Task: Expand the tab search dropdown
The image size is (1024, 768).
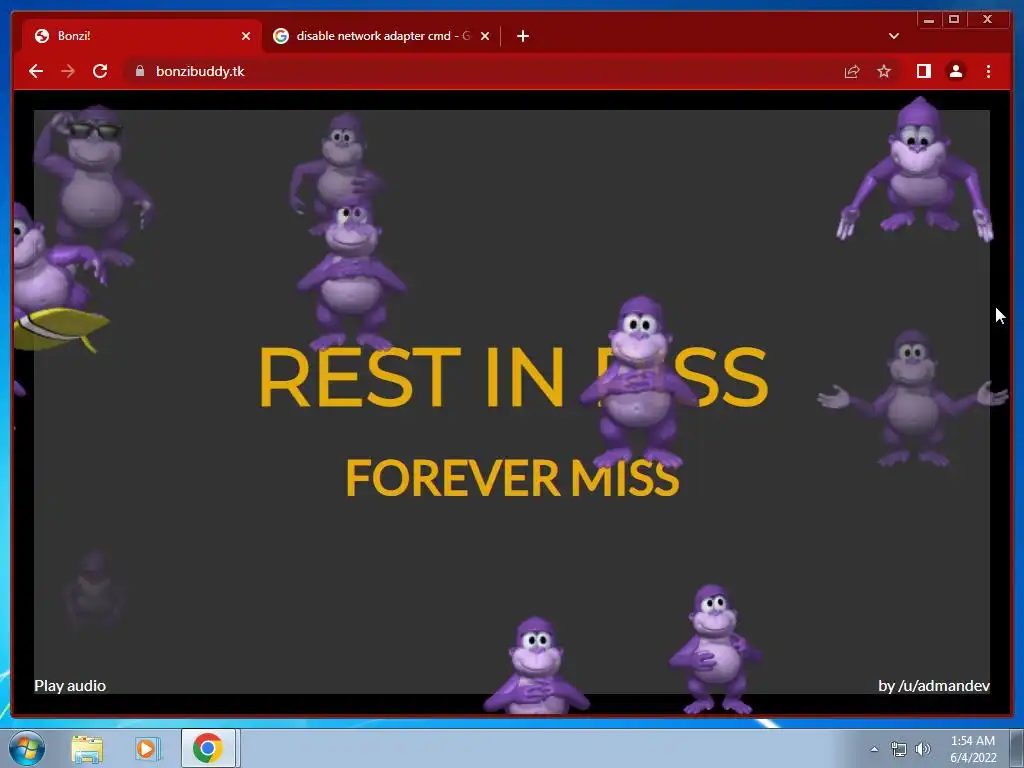Action: coord(894,36)
